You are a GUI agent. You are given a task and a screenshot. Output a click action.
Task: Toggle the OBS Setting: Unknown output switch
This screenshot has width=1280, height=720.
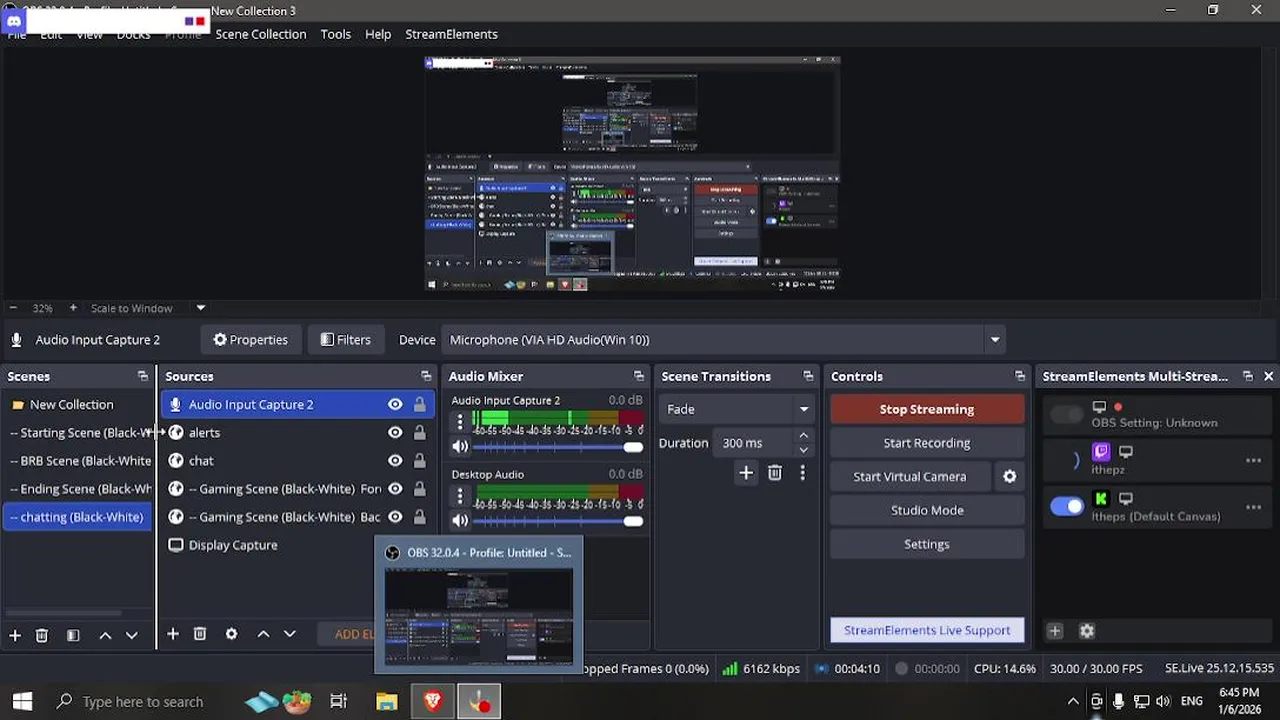[x=1066, y=415]
